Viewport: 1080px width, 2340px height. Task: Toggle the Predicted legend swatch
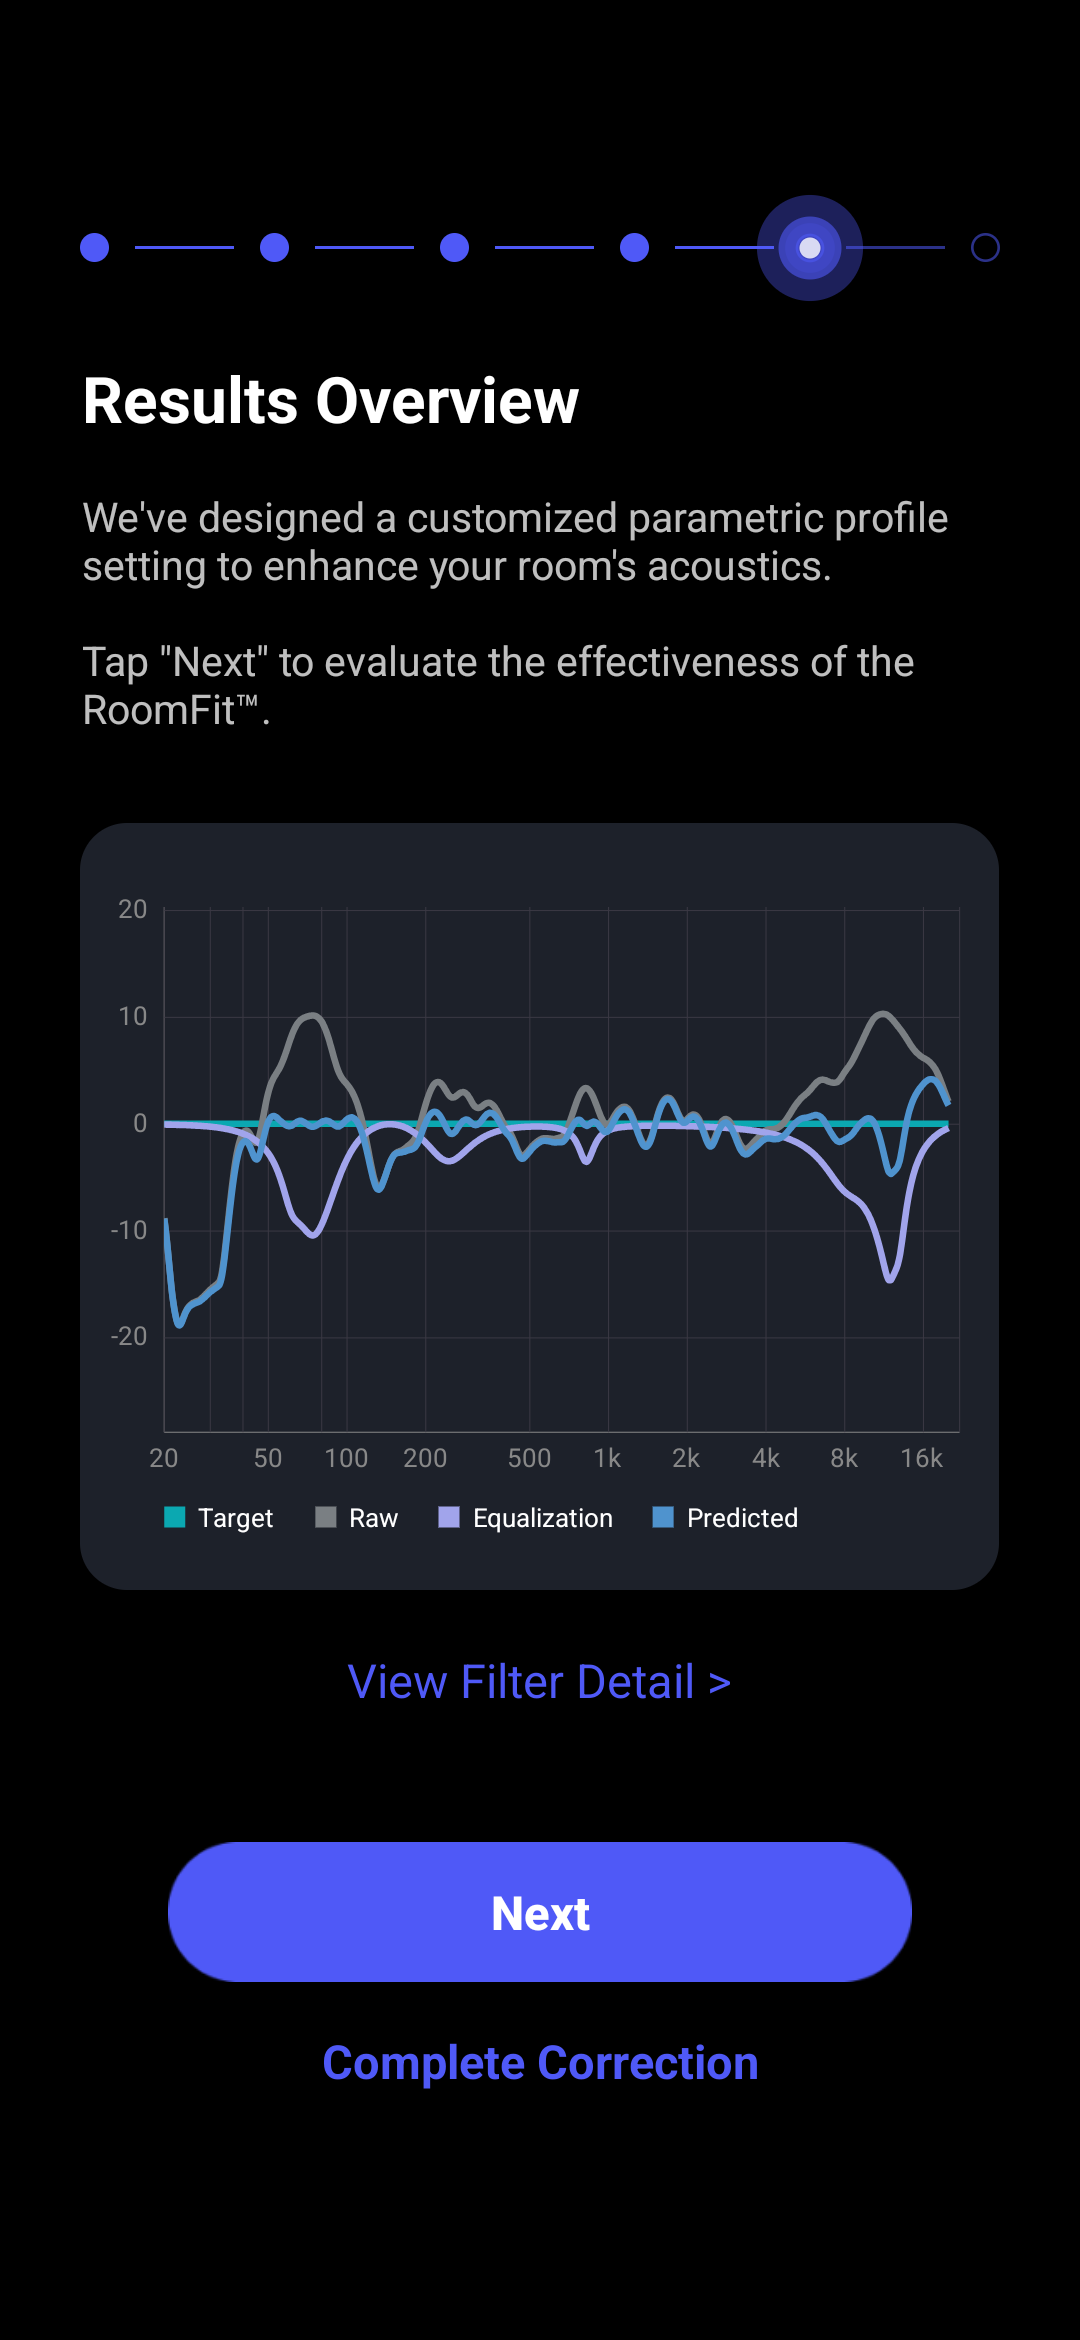[x=663, y=1517]
